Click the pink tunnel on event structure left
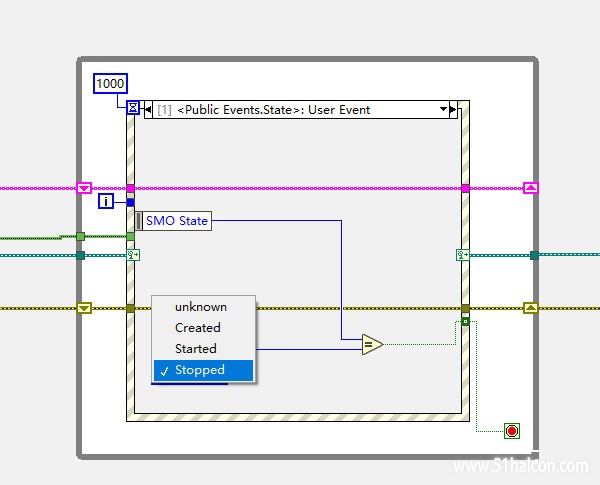The width and height of the screenshot is (600, 485). point(130,188)
